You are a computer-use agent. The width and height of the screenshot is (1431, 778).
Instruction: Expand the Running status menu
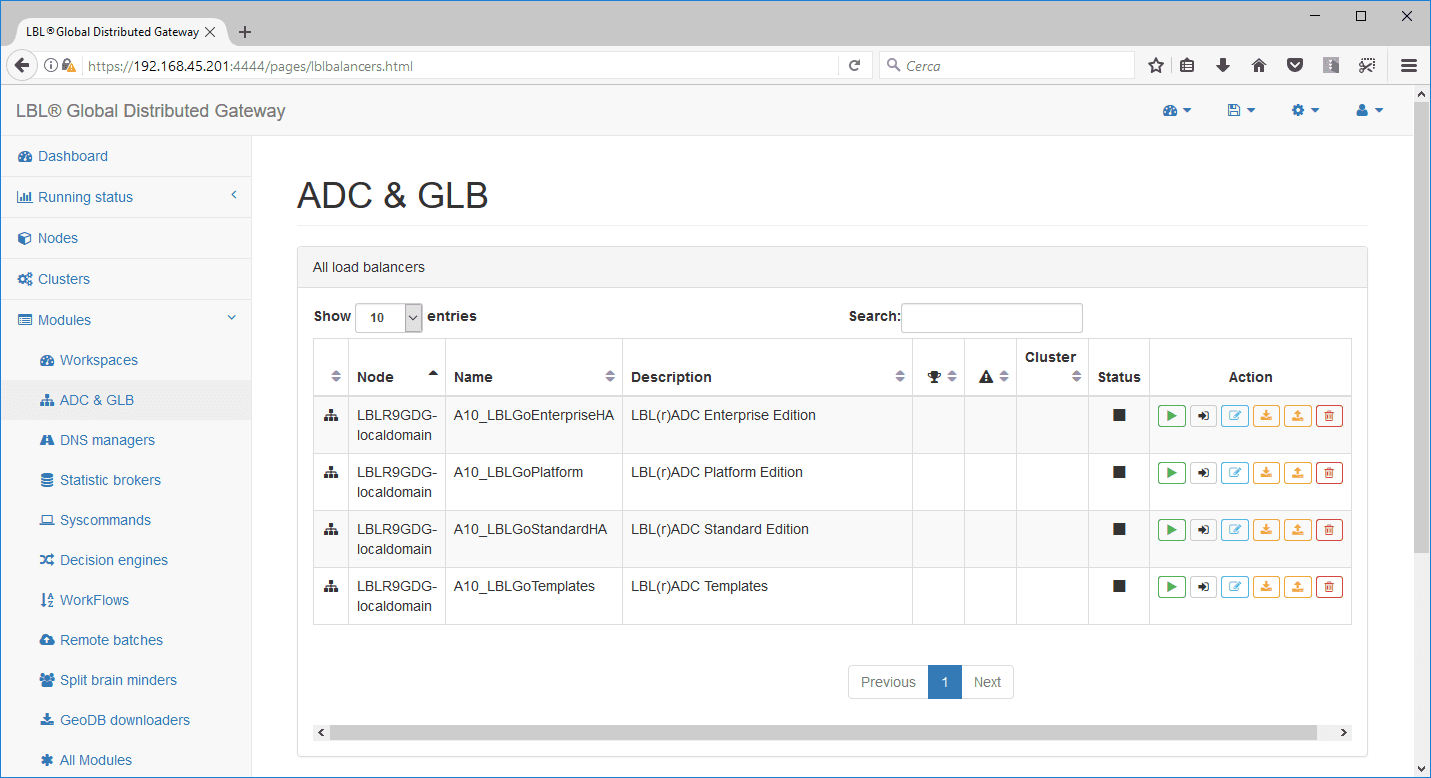[125, 197]
